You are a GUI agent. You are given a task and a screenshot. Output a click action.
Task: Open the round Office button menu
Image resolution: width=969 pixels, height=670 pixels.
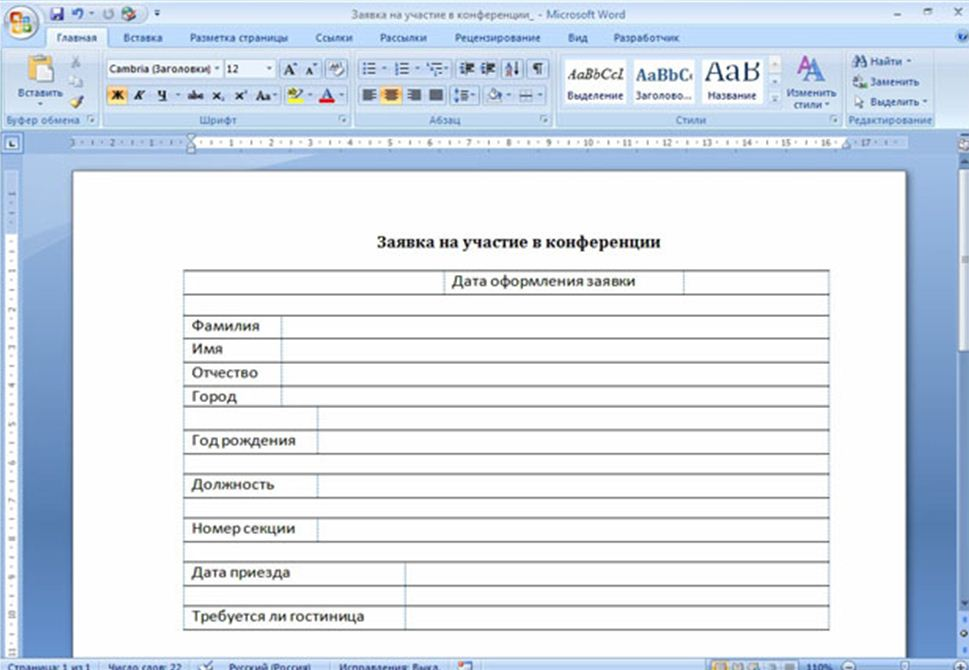tap(22, 23)
